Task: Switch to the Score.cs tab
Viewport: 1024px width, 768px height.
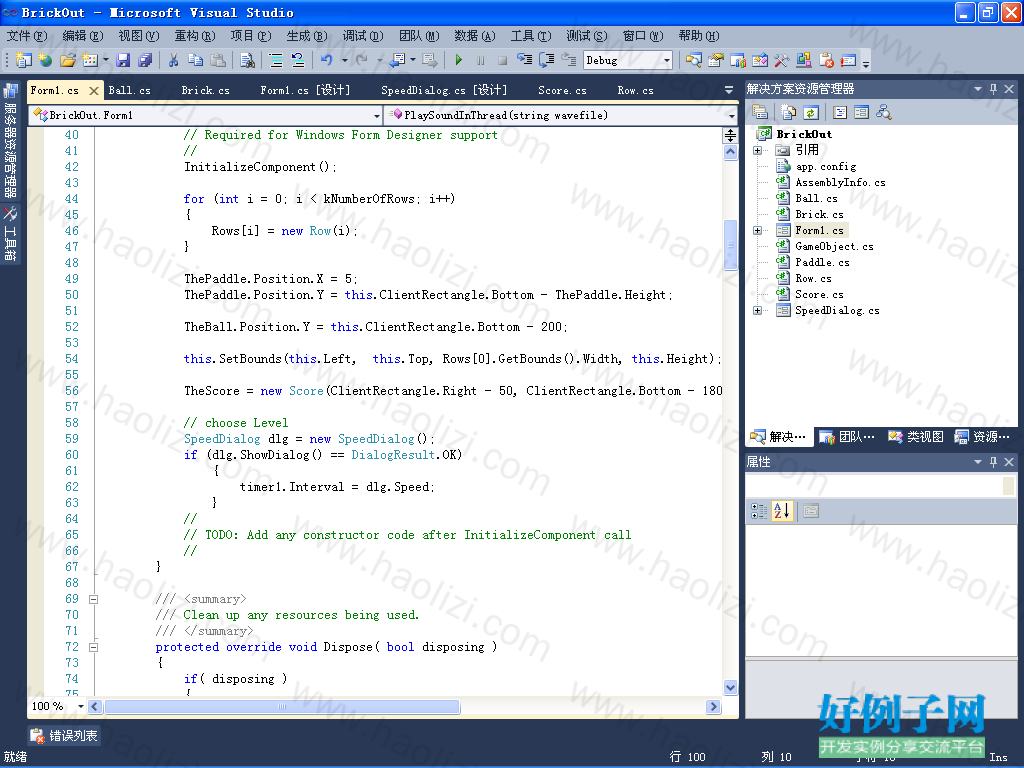Action: (x=562, y=90)
